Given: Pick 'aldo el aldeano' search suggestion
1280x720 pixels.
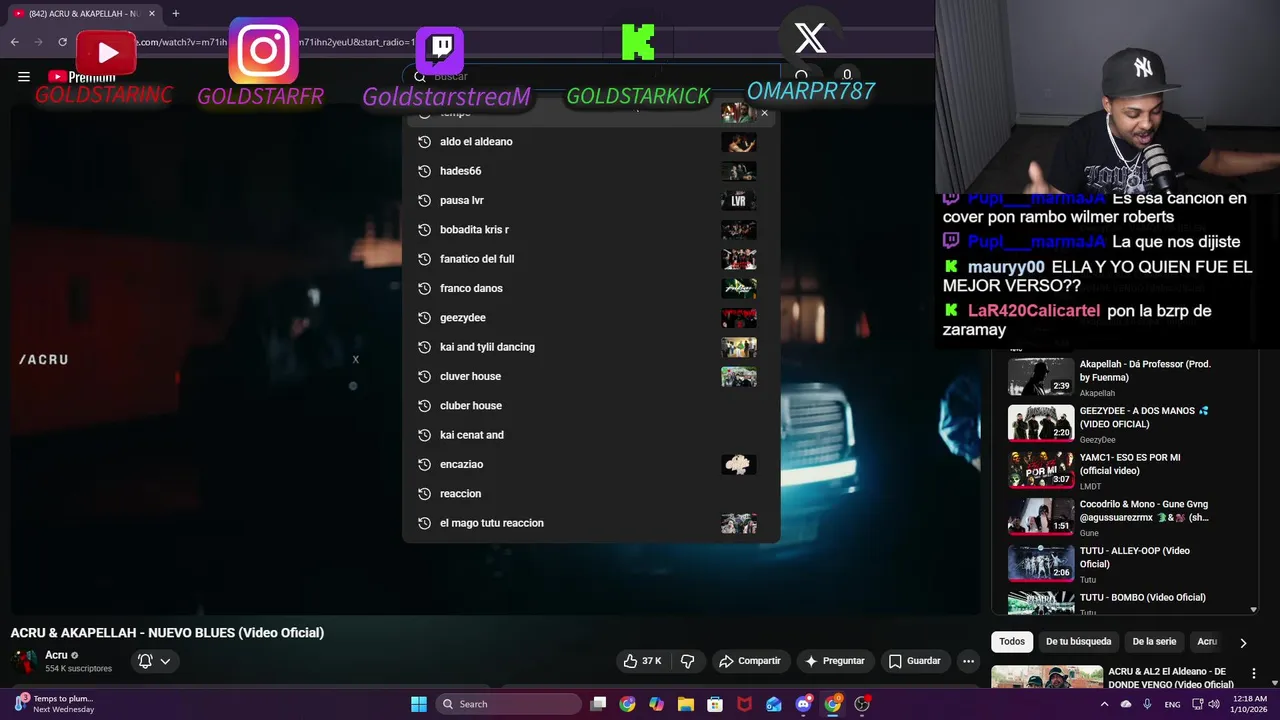Looking at the screenshot, I should [x=590, y=142].
